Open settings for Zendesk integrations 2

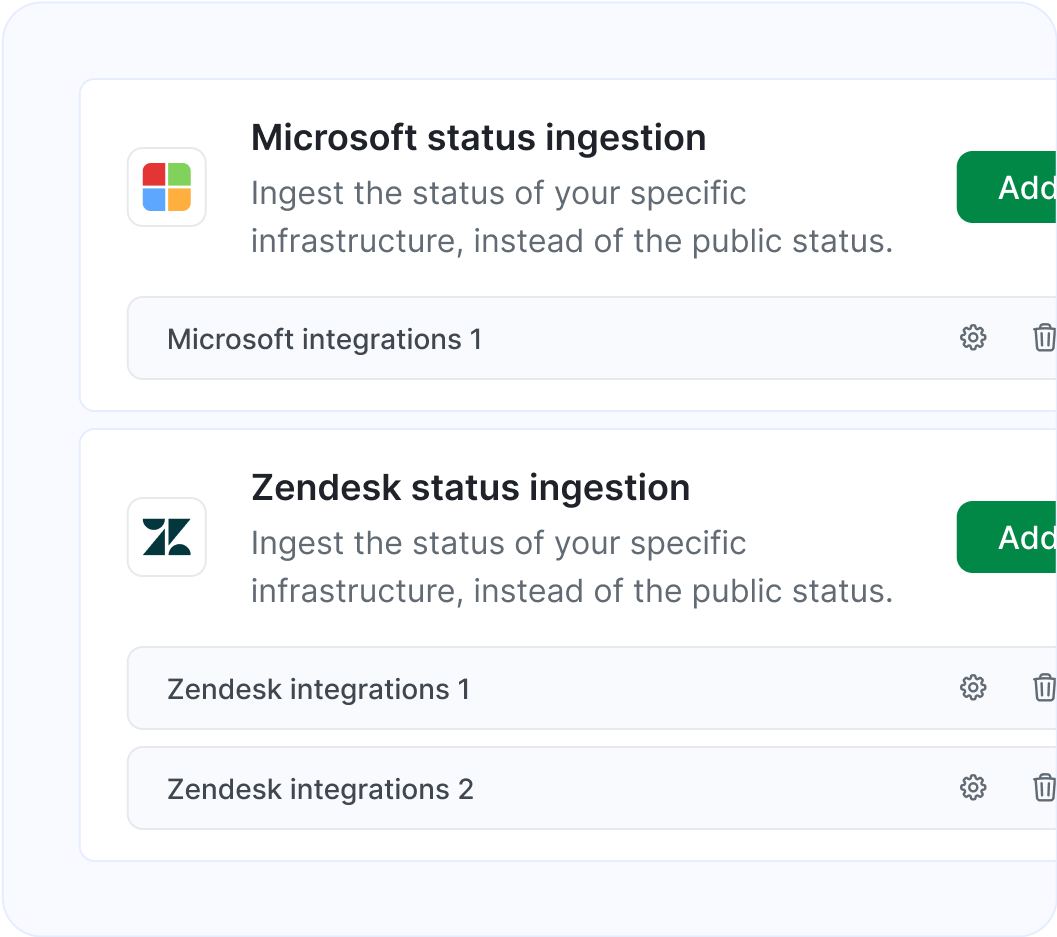pyautogui.click(x=972, y=788)
